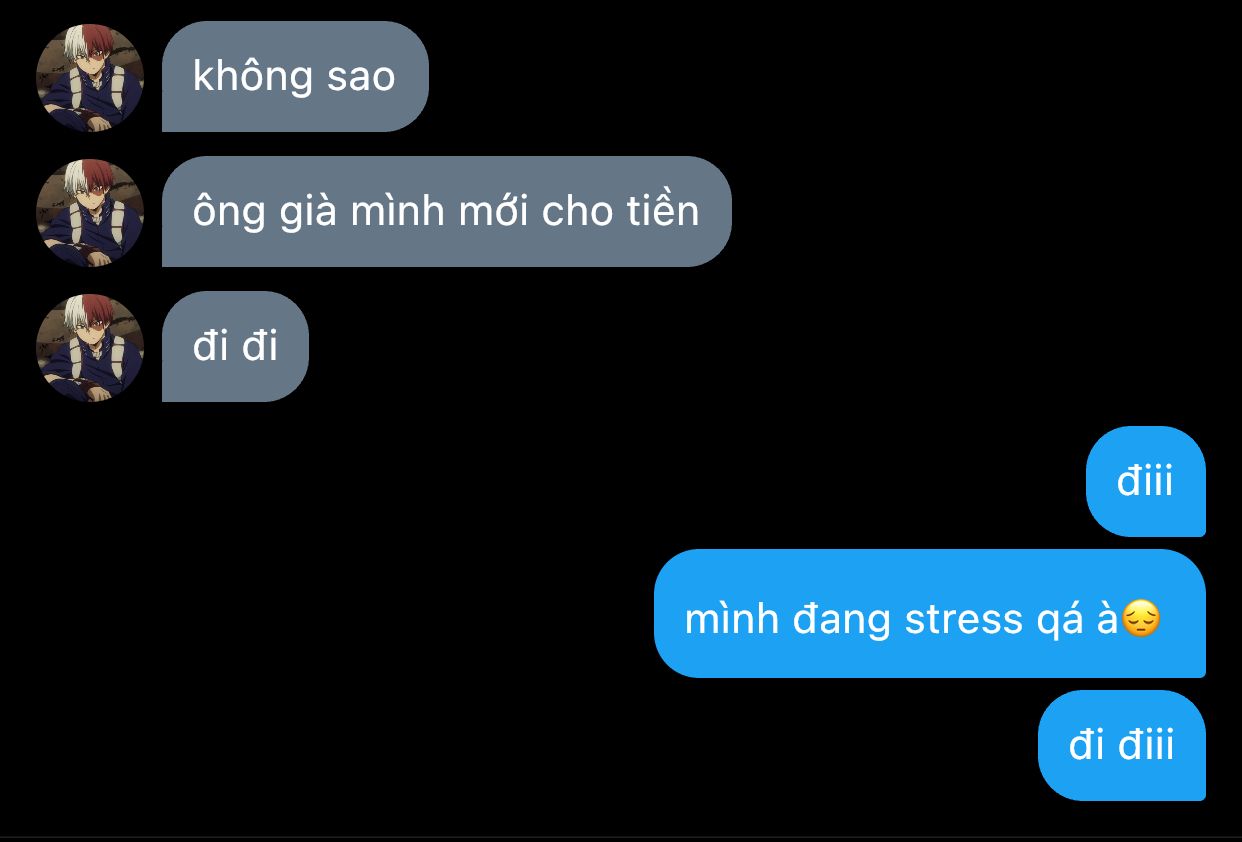The width and height of the screenshot is (1242, 842).
Task: Tap the avatar beside the gray "đi đi" message
Action: coord(90,347)
